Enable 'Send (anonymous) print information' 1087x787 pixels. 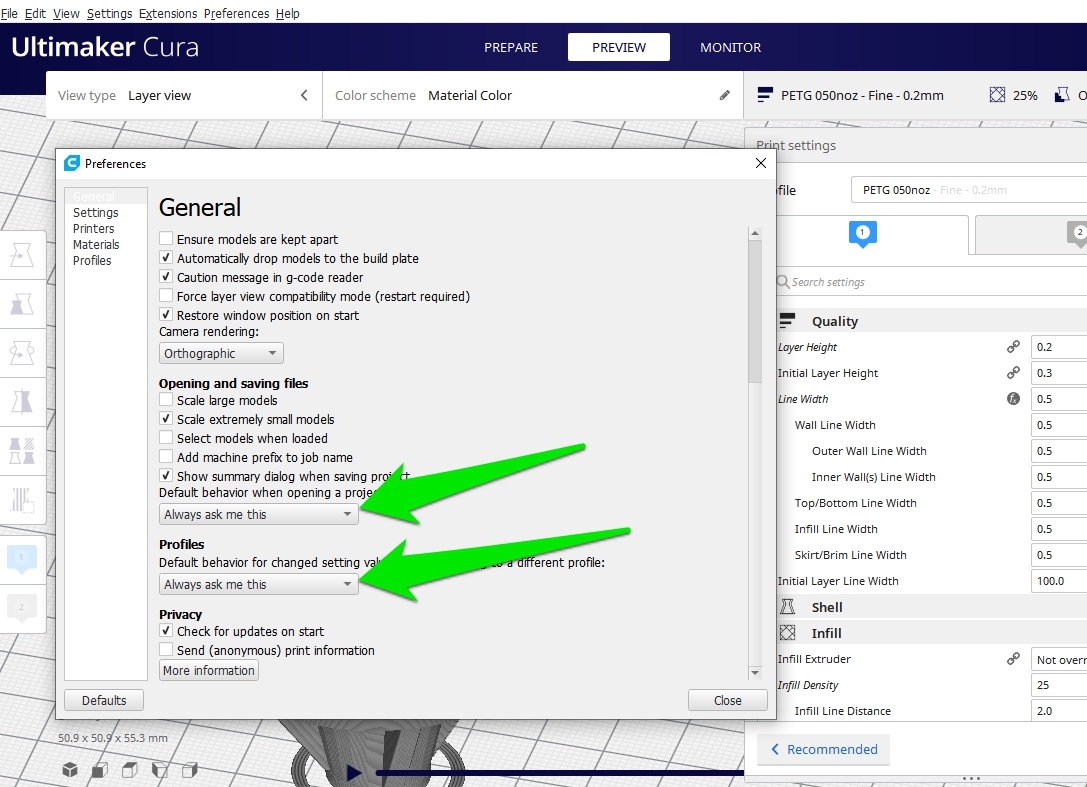(x=165, y=650)
